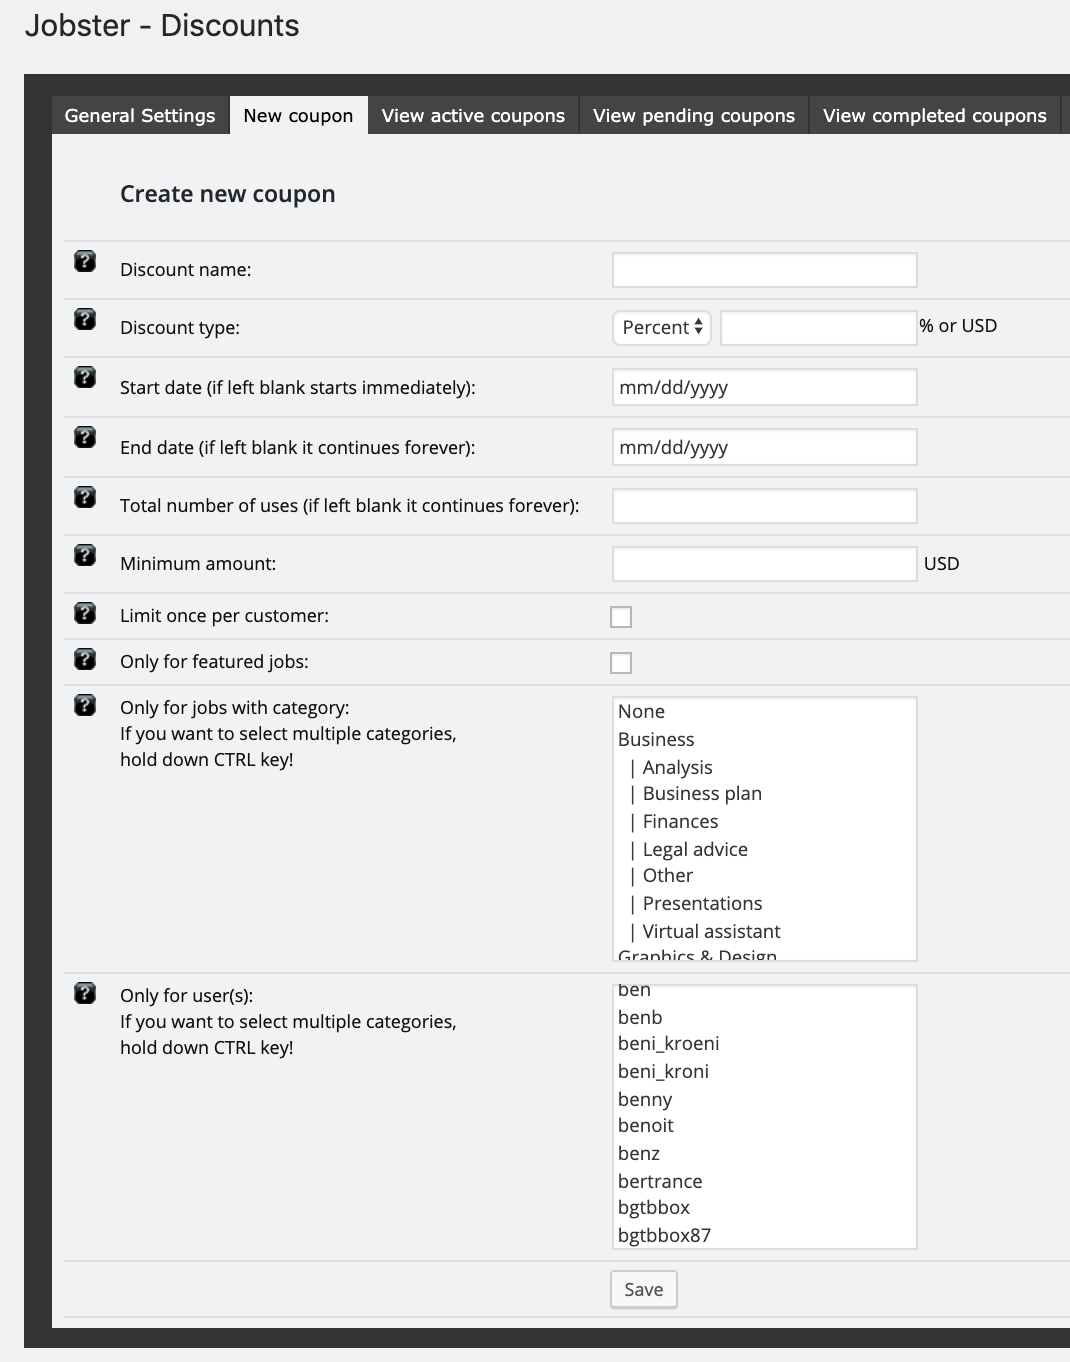Tick the Only for featured jobs checkbox

[621, 663]
